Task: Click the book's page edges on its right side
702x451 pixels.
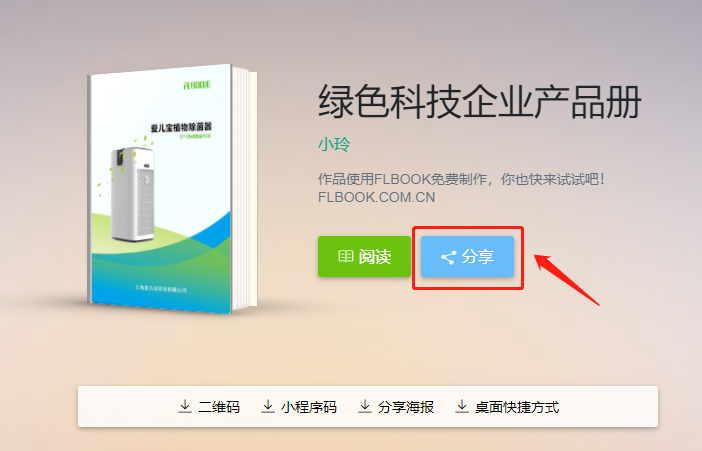Action: 244,188
